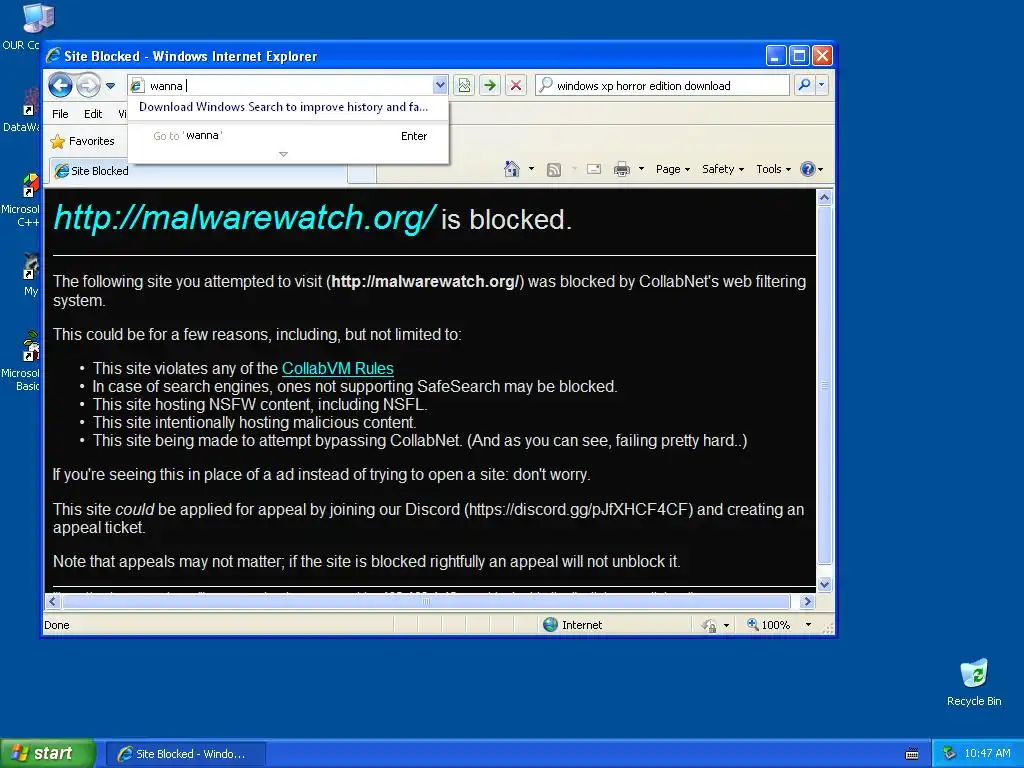Click the 'Done' status bar text

click(x=57, y=625)
